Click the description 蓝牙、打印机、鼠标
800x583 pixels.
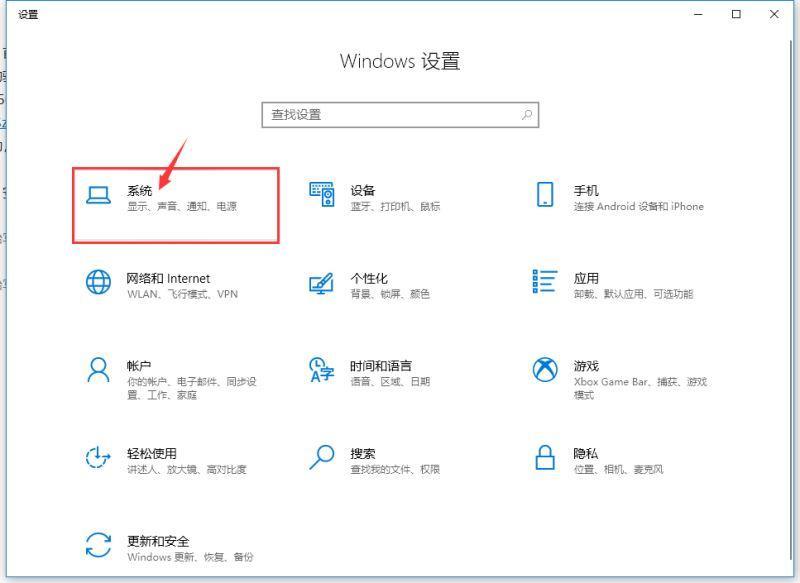tap(395, 207)
